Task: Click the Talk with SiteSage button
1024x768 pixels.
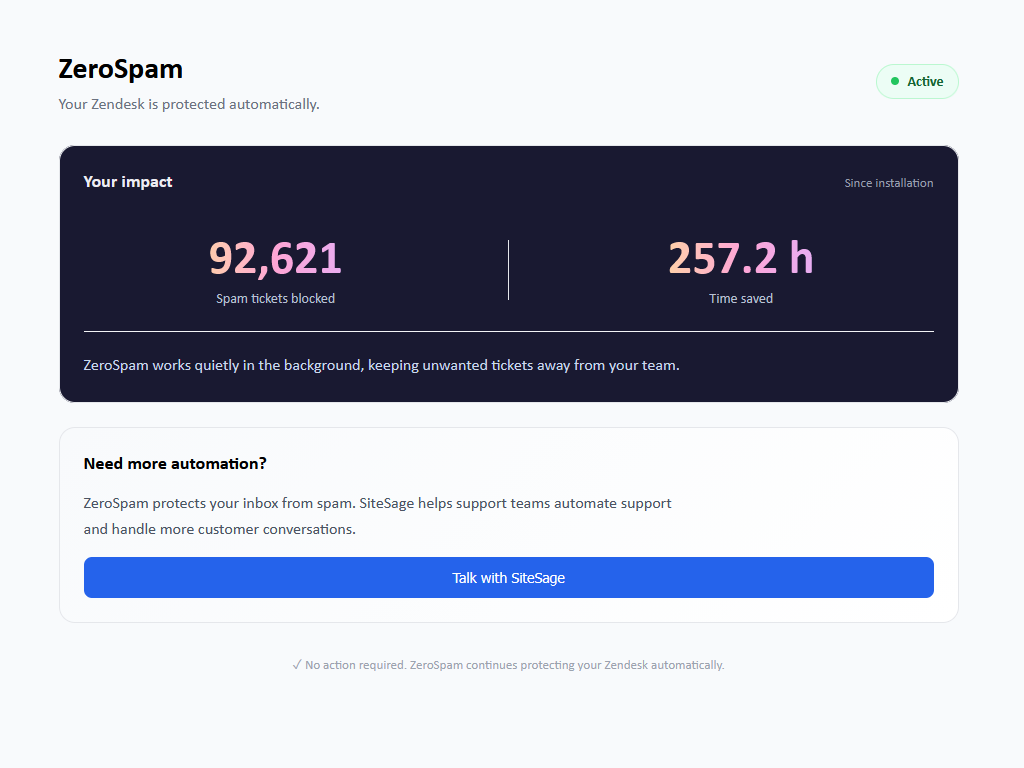Action: 508,577
